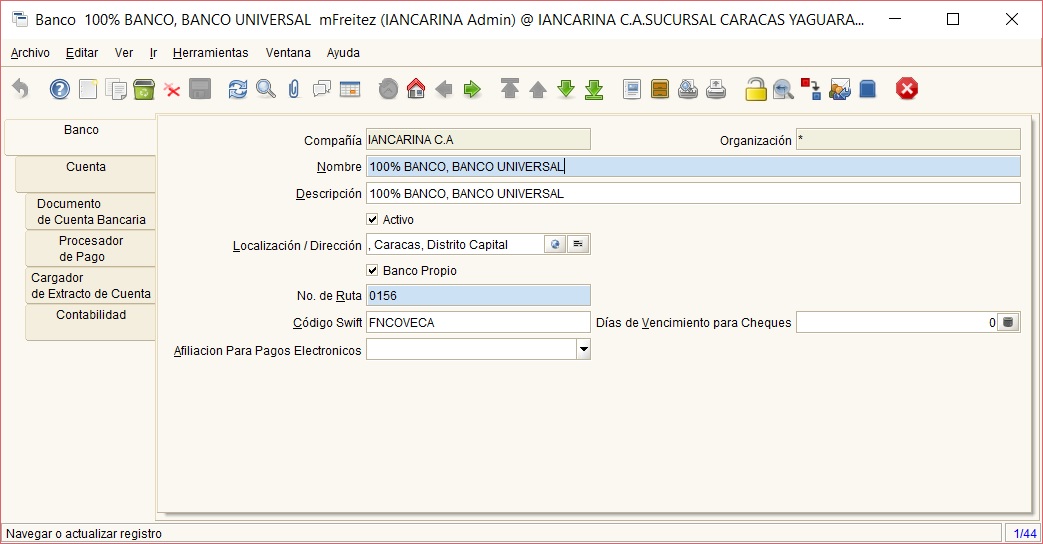Click the Código Swift field
The image size is (1043, 544).
pos(478,322)
